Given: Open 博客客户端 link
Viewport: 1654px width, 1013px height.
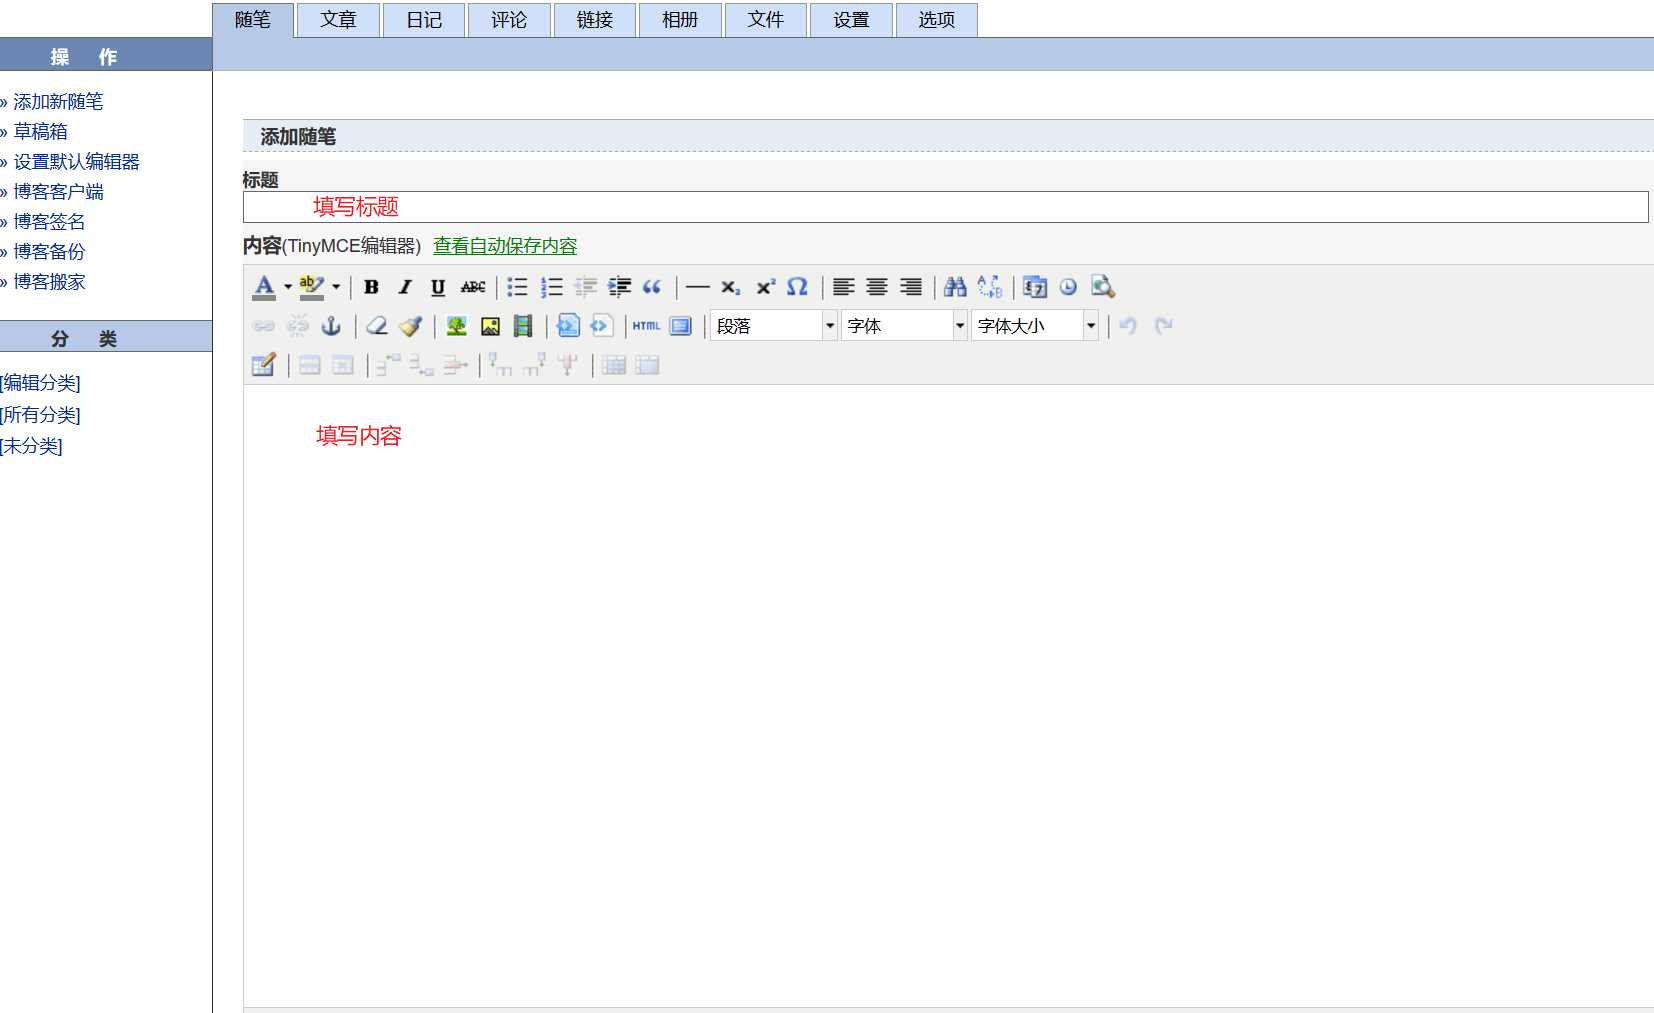Looking at the screenshot, I should coord(58,192).
